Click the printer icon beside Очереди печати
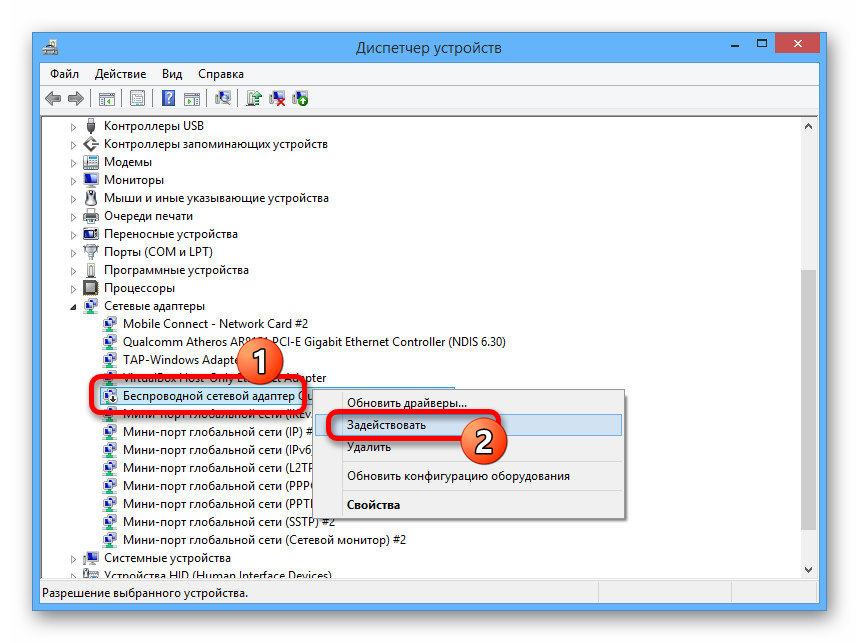 coord(91,216)
